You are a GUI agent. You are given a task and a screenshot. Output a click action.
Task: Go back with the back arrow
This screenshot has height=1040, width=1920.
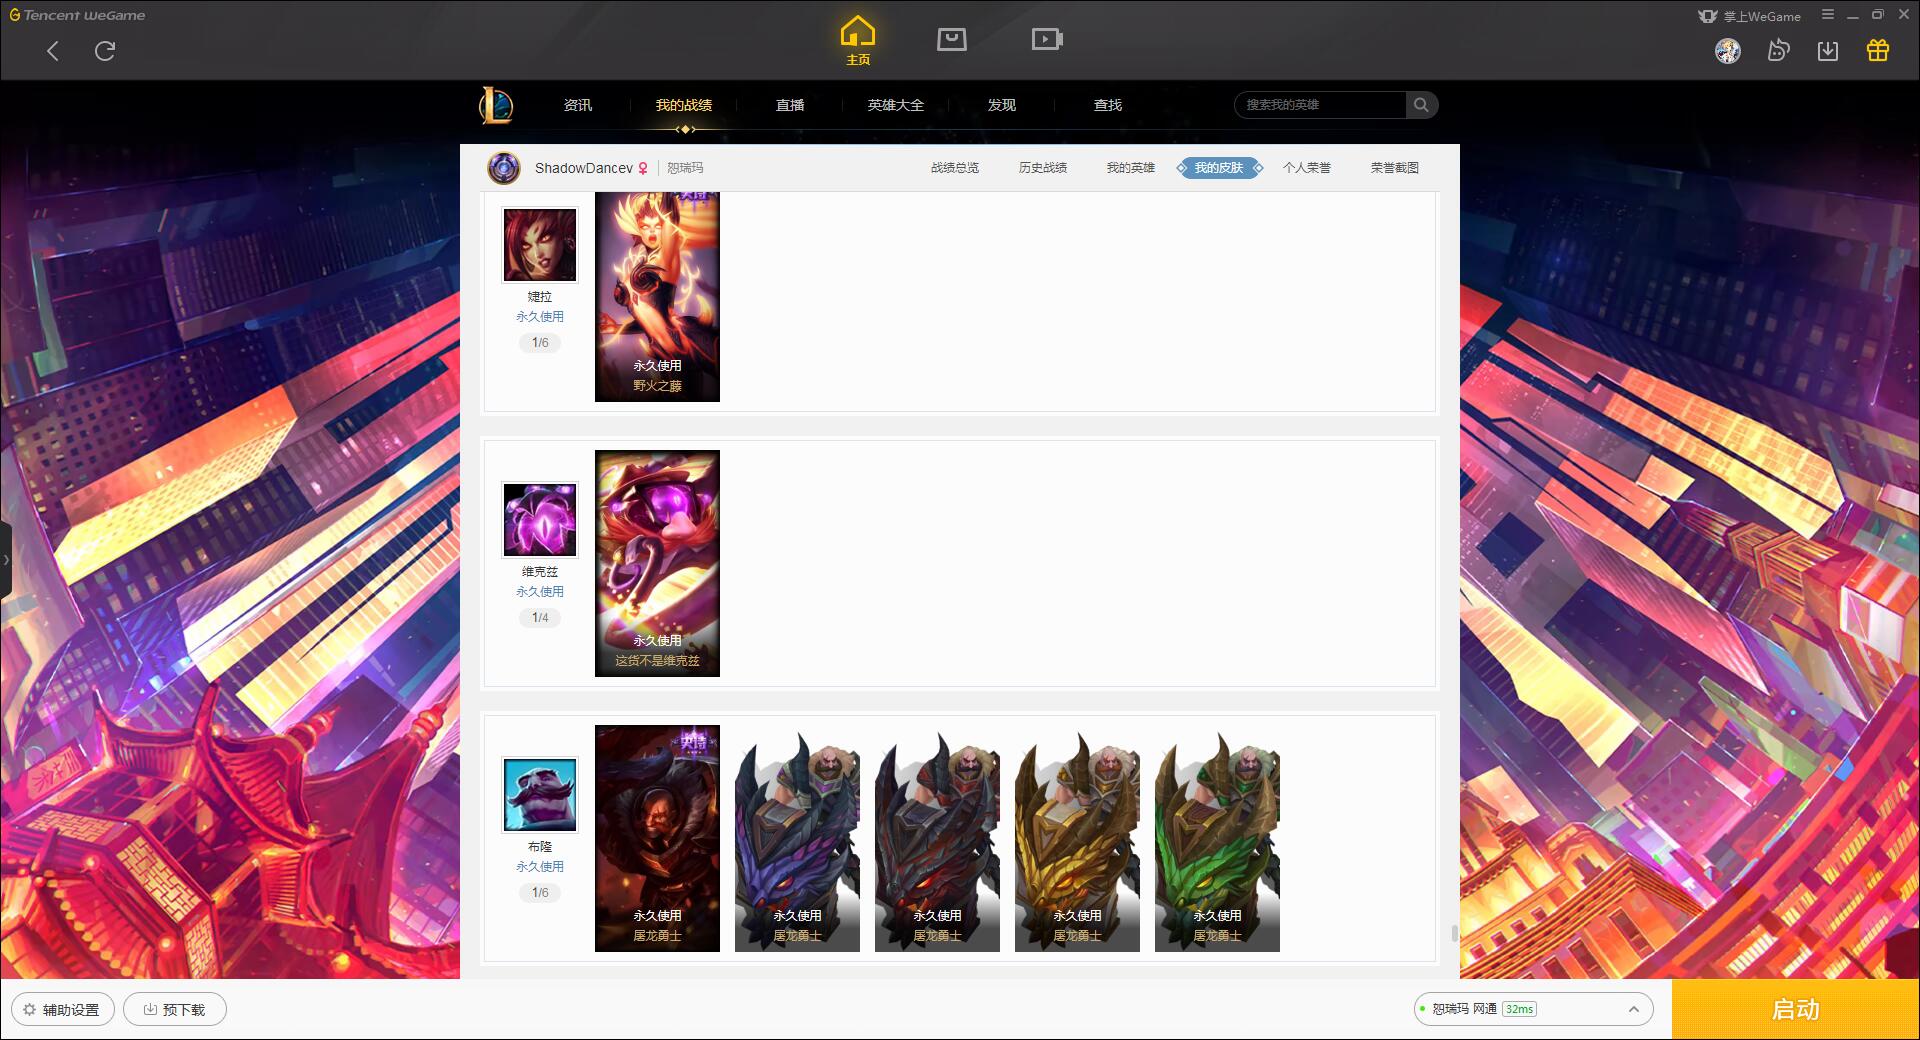point(53,51)
